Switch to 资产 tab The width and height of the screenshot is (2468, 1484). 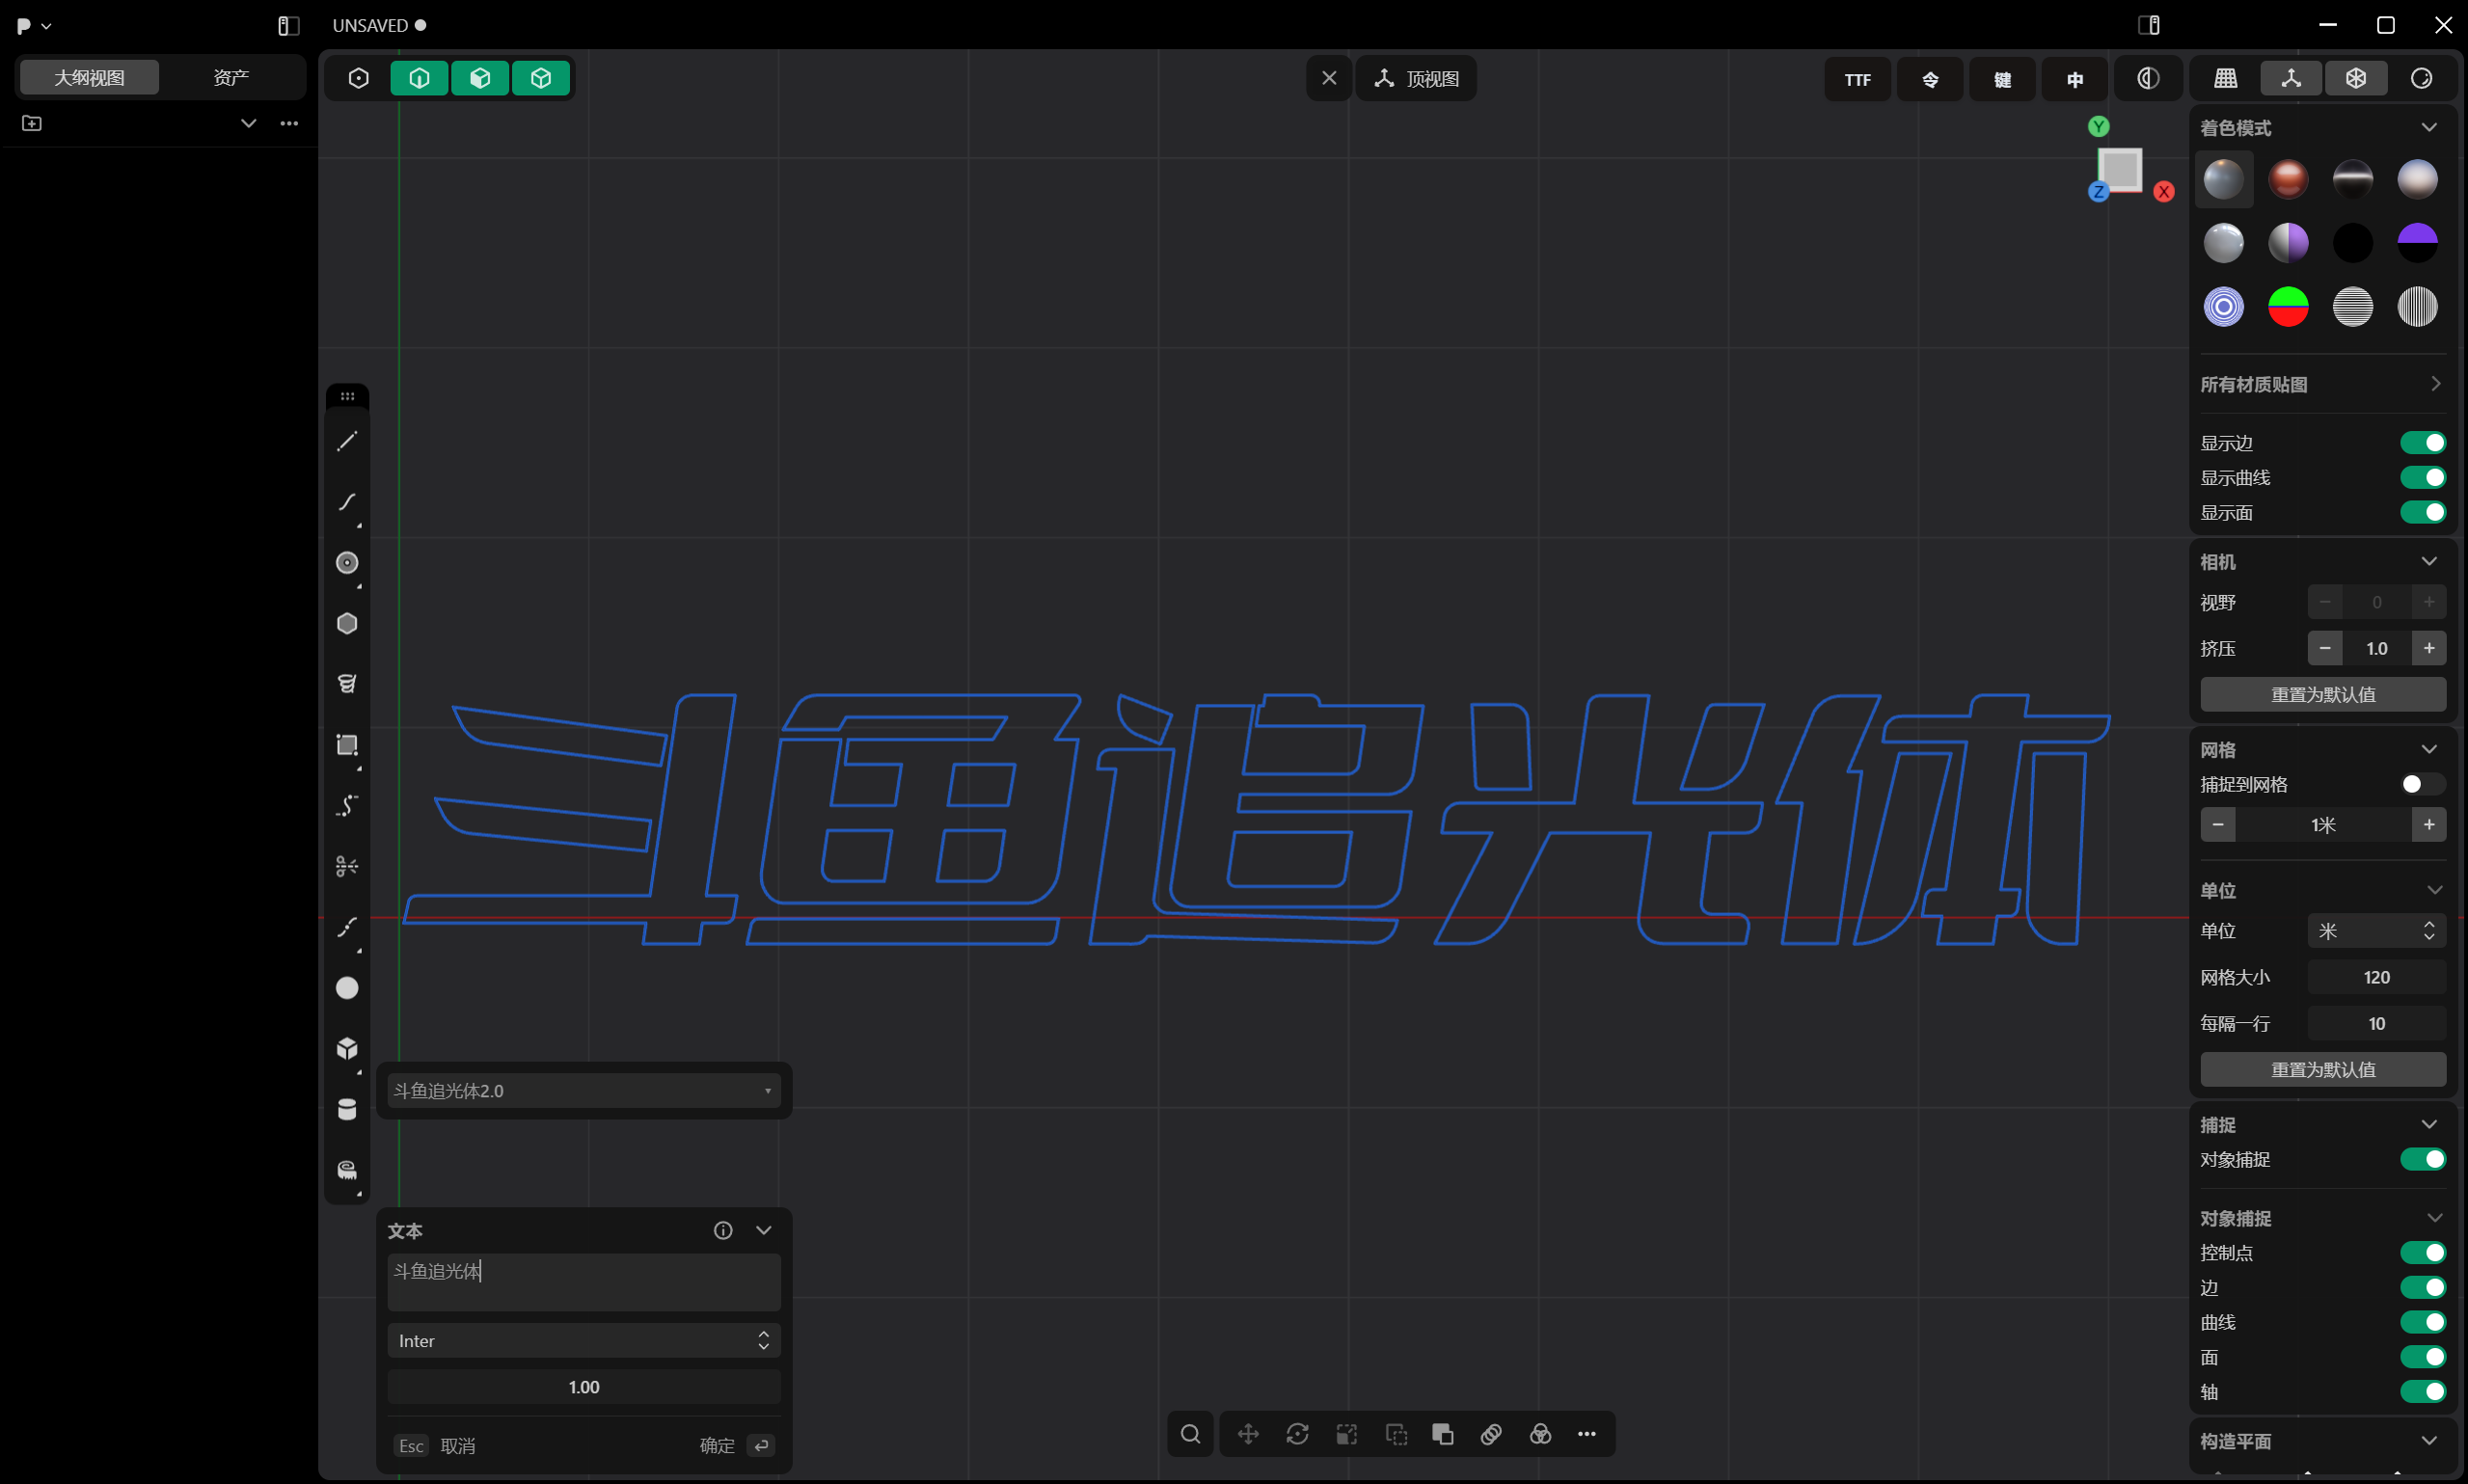tap(231, 77)
